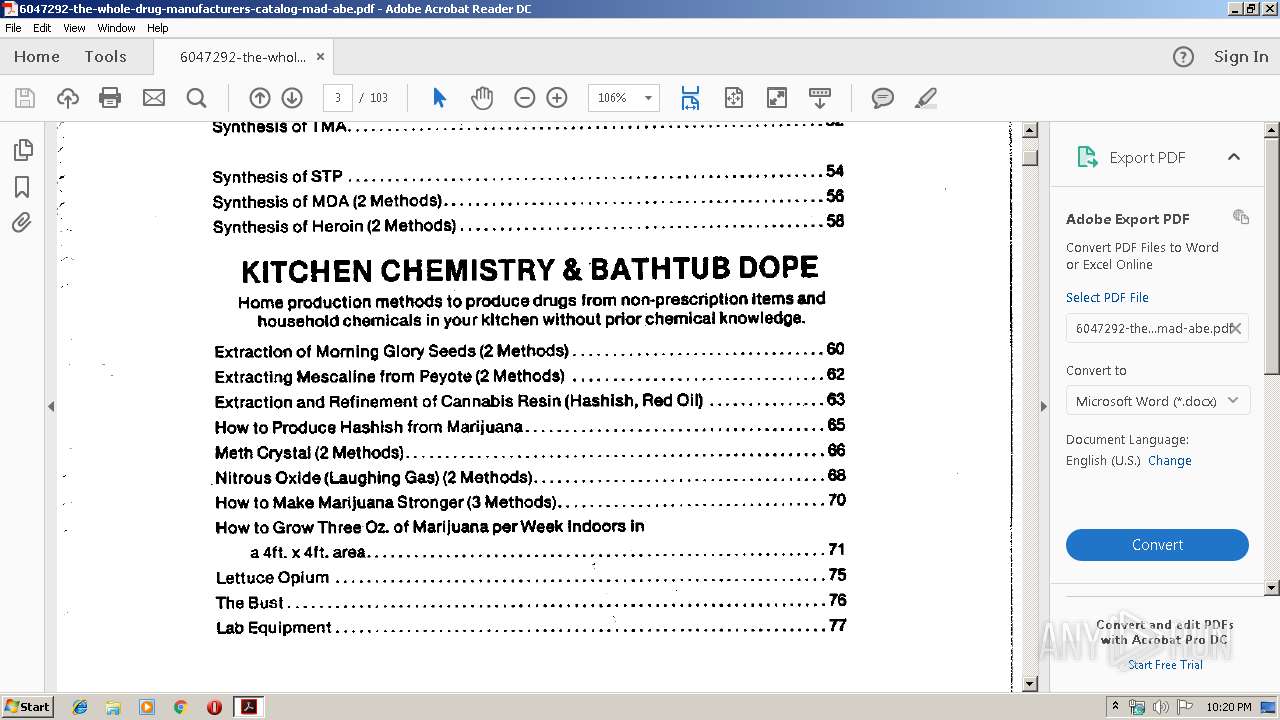
Task: Zoom in with plus icon
Action: click(x=557, y=98)
